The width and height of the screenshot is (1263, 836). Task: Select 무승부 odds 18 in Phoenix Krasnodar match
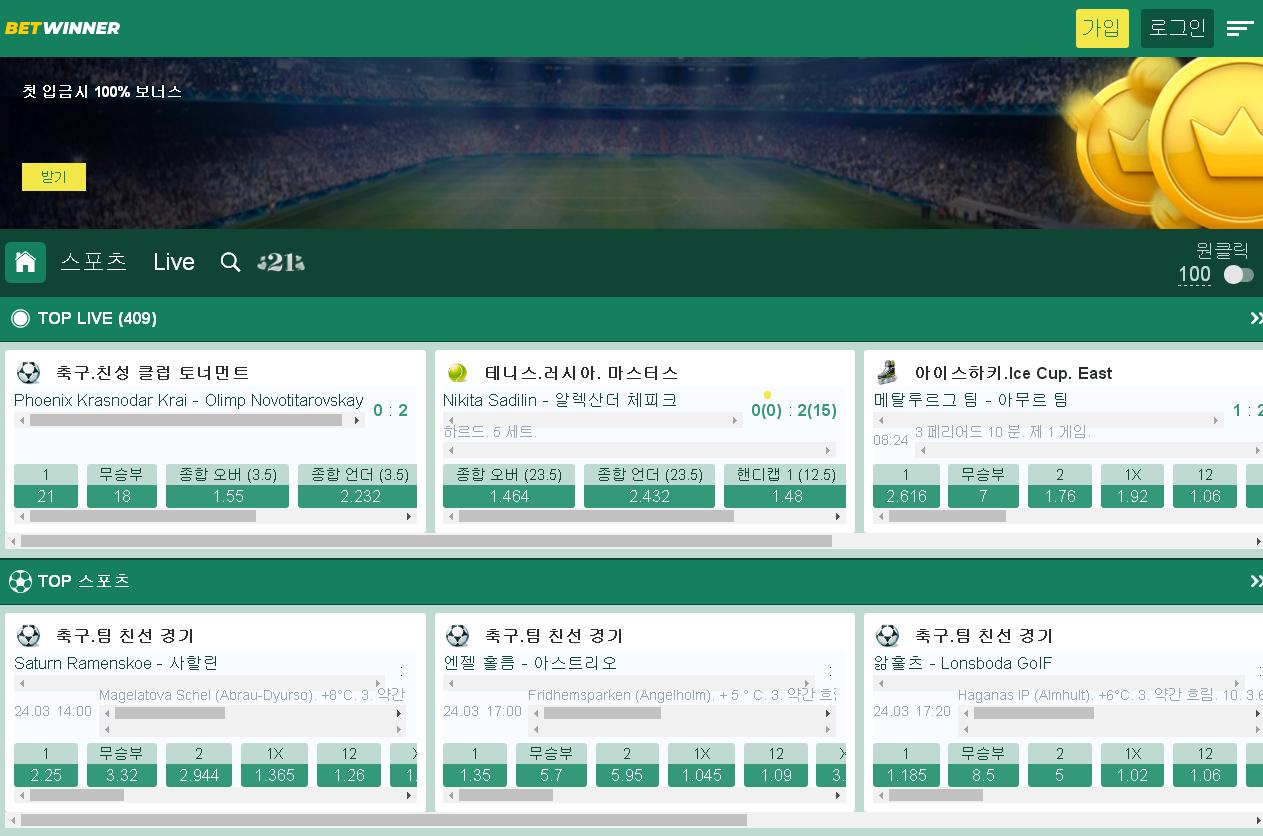point(122,486)
